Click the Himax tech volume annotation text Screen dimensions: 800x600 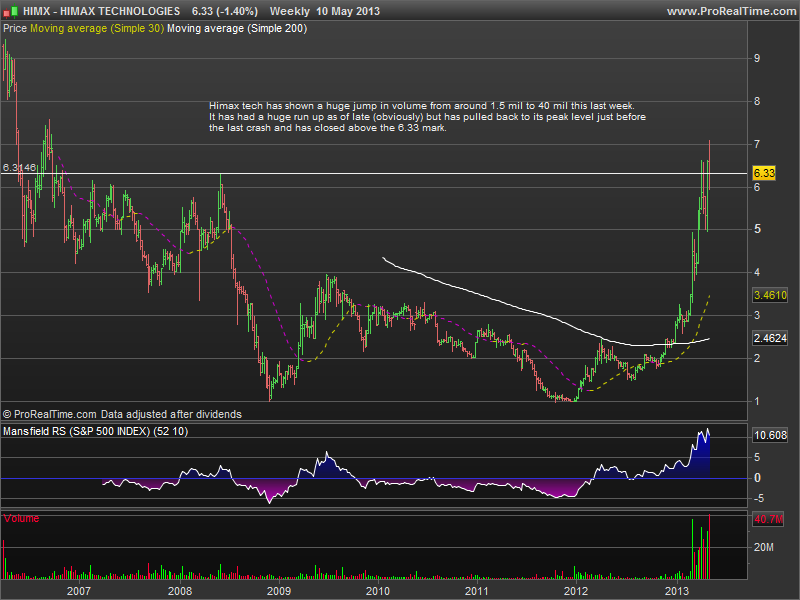[x=427, y=117]
